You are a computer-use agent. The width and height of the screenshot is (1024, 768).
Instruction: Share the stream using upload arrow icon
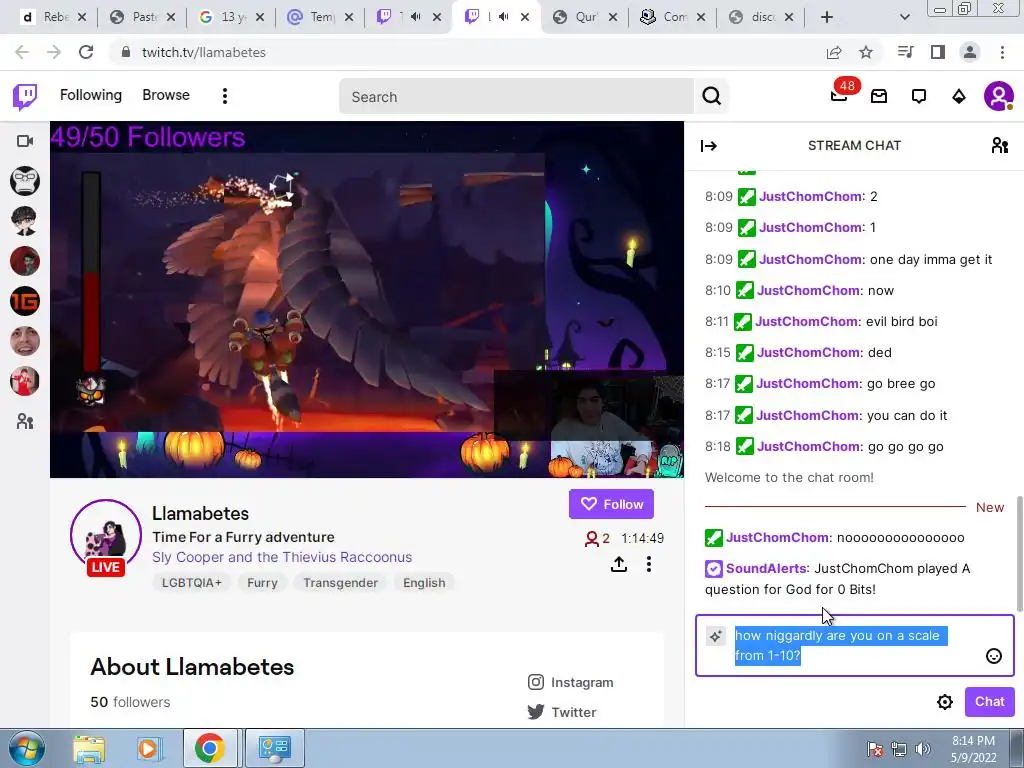pyautogui.click(x=618, y=564)
